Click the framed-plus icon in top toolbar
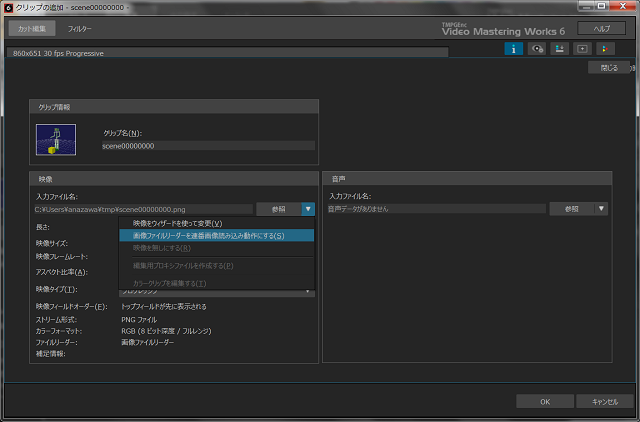The width and height of the screenshot is (640, 422). tap(582, 48)
